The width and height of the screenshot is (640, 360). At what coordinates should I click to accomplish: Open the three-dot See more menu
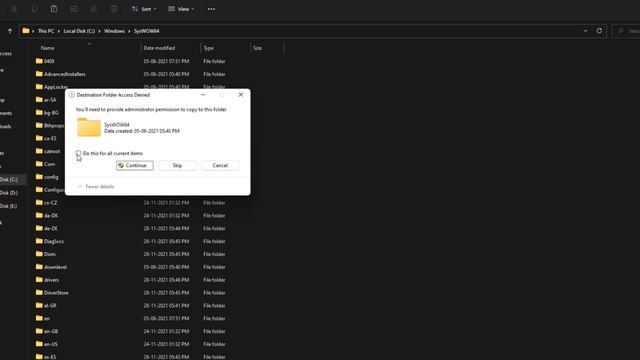[x=211, y=9]
